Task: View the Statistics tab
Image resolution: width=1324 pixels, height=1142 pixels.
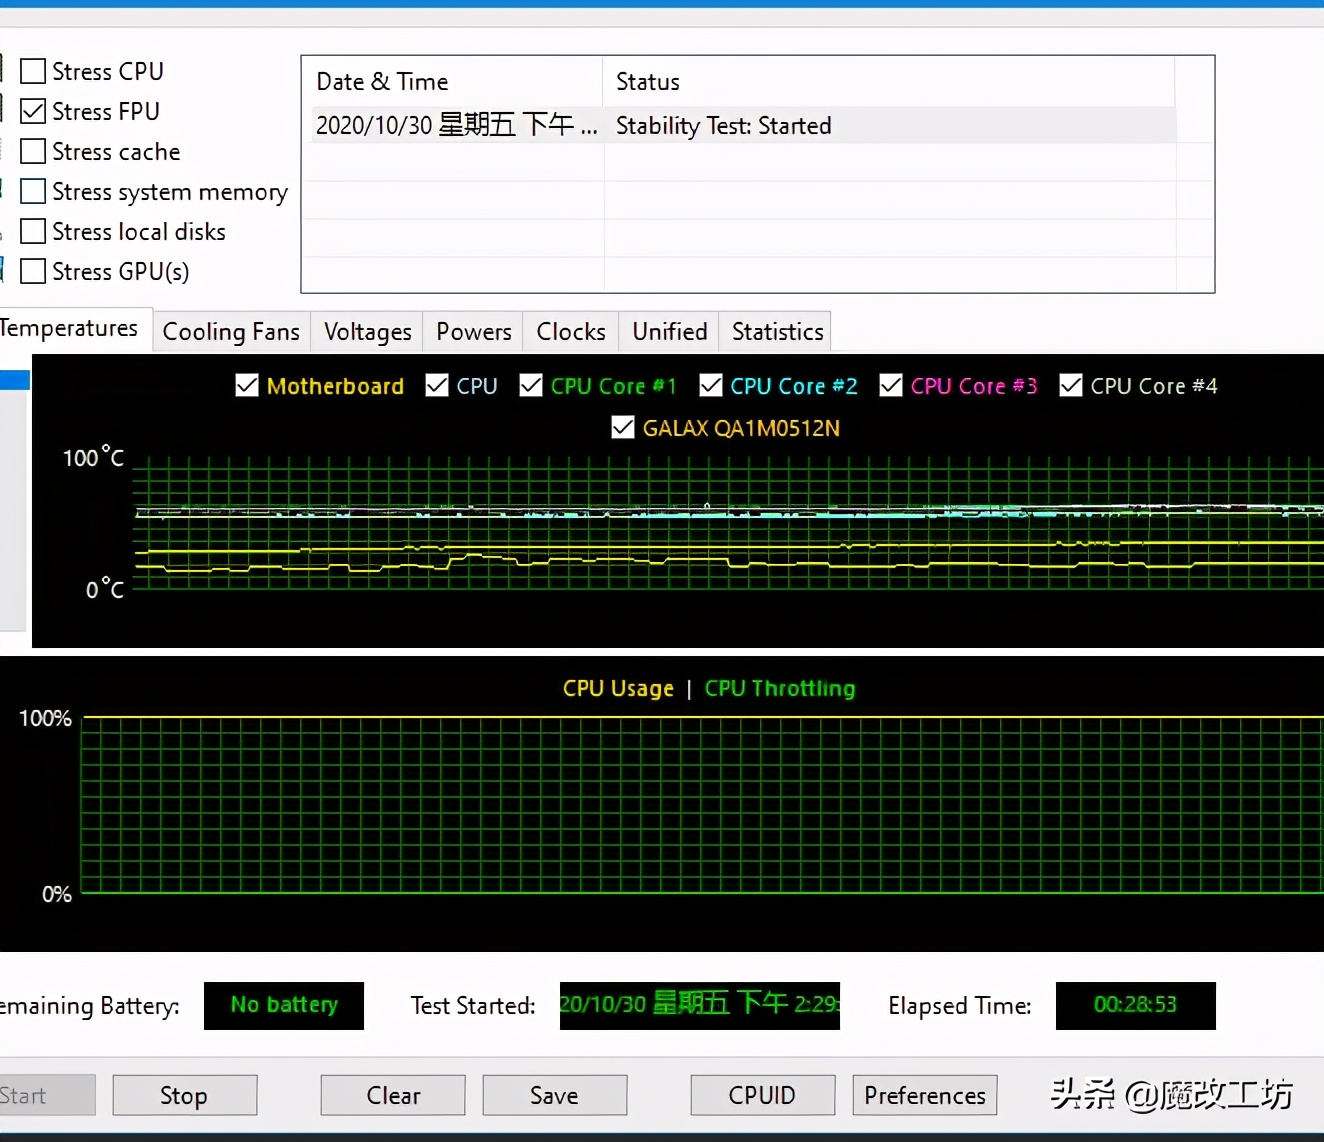Action: click(x=777, y=332)
